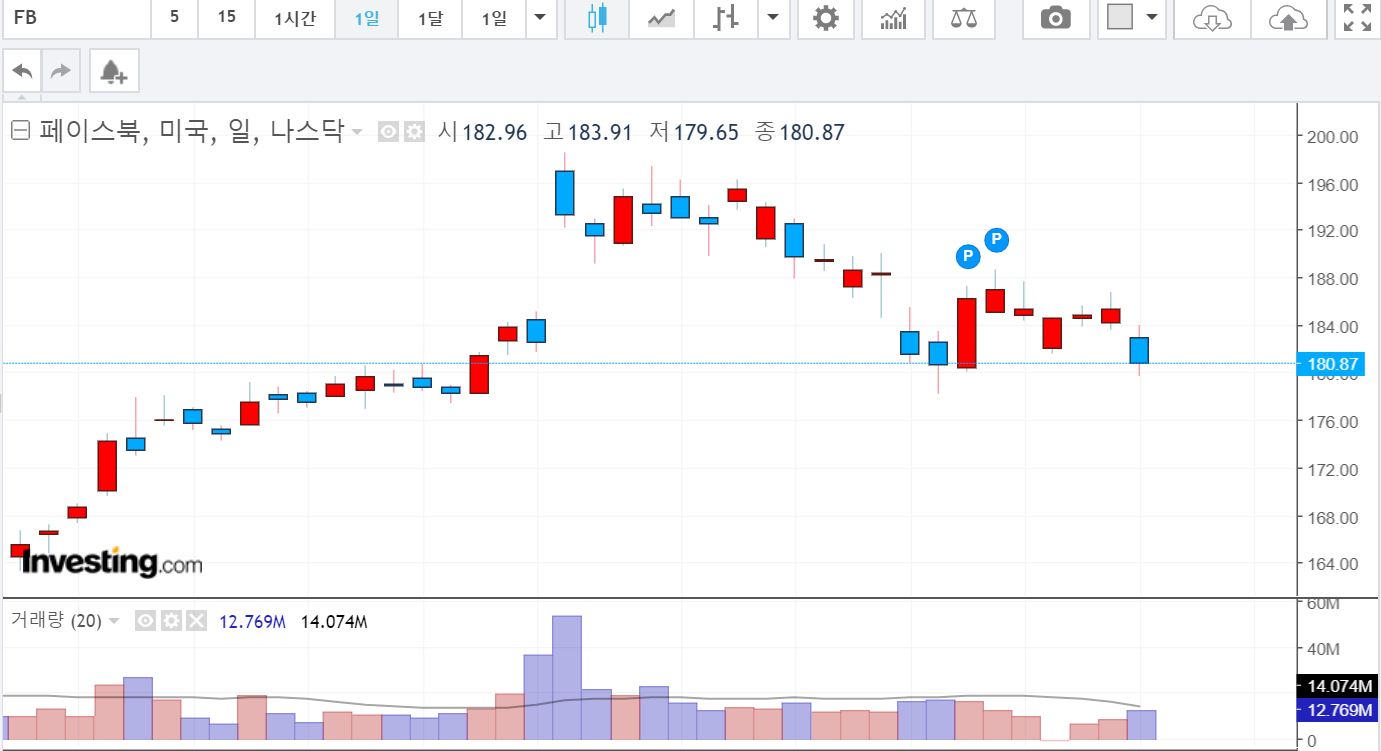Open 거래량 indicator settings gear
The image size is (1381, 751).
click(x=171, y=621)
